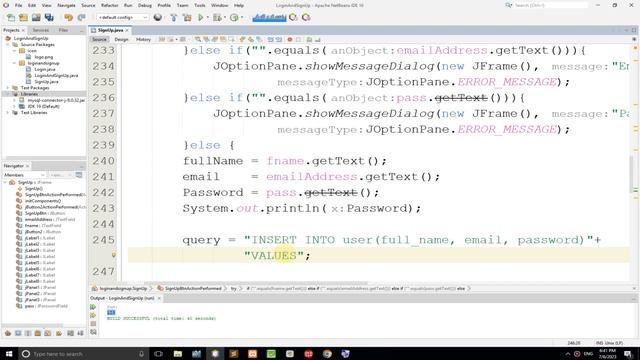This screenshot has height=360, width=640.
Task: Click the New Project toolbar icon
Action: click(23, 18)
